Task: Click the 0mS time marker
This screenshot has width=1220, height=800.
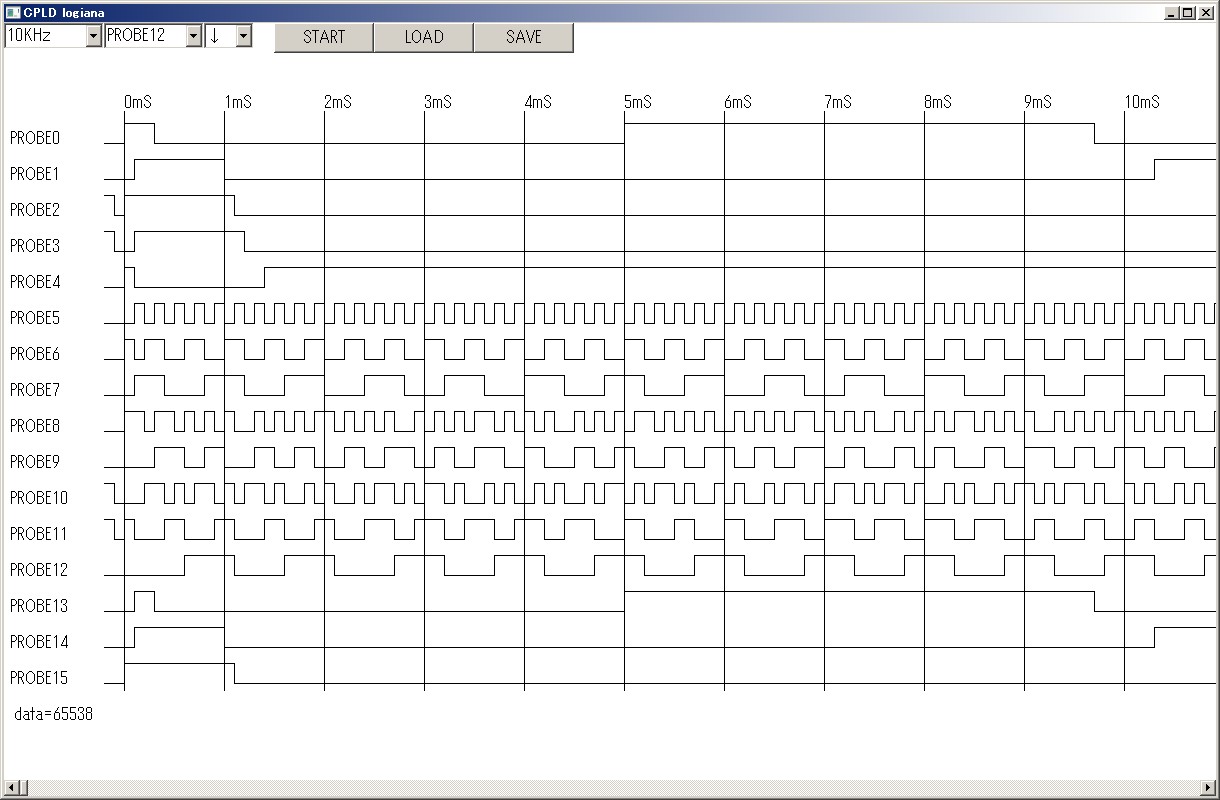Action: pyautogui.click(x=138, y=102)
